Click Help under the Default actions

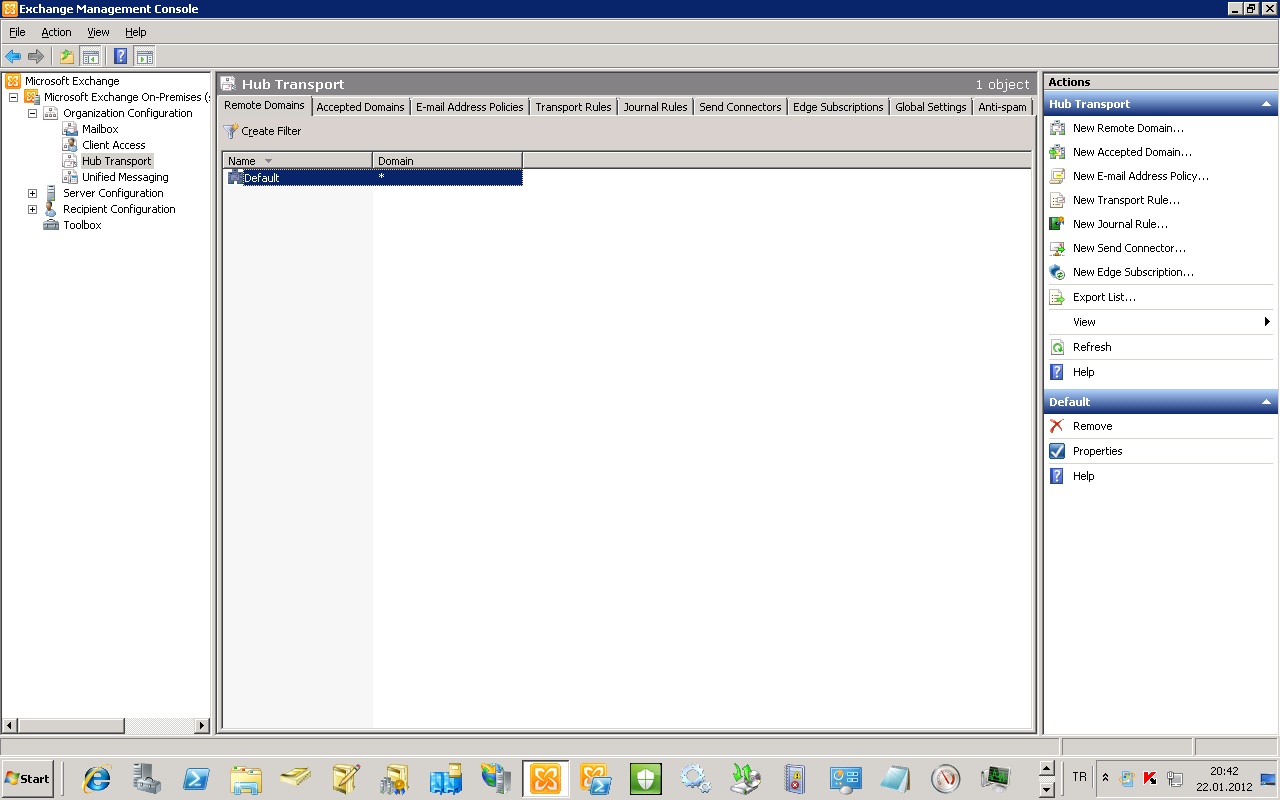click(1083, 476)
